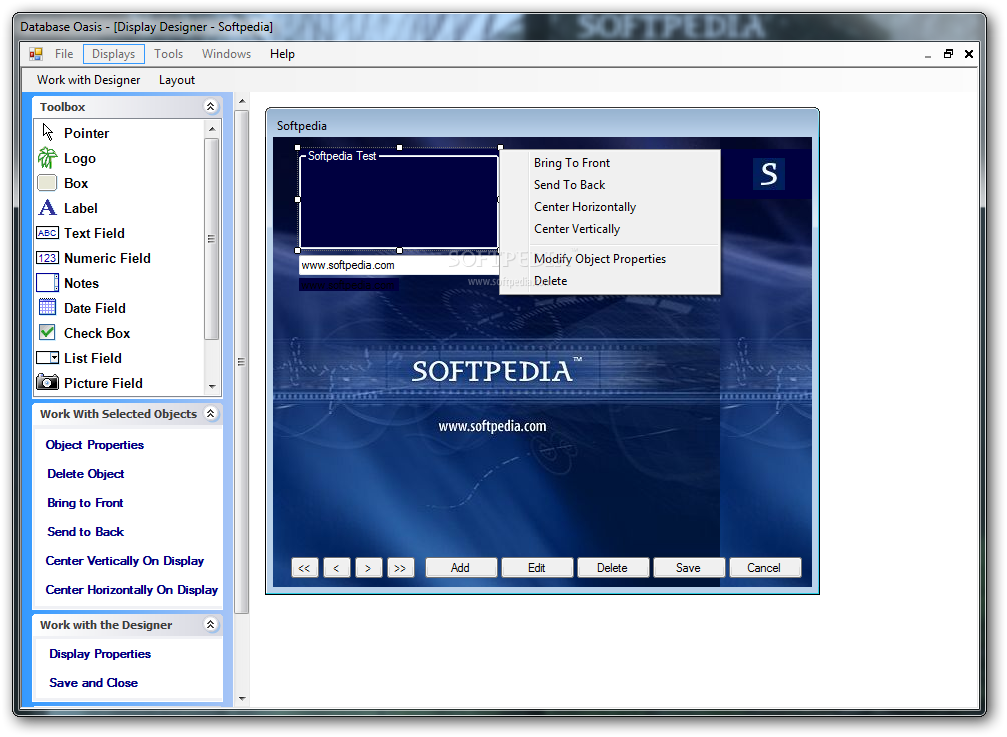Screen dimensions: 1007x737
Task: Pick the Box tool icon
Action: click(x=47, y=183)
